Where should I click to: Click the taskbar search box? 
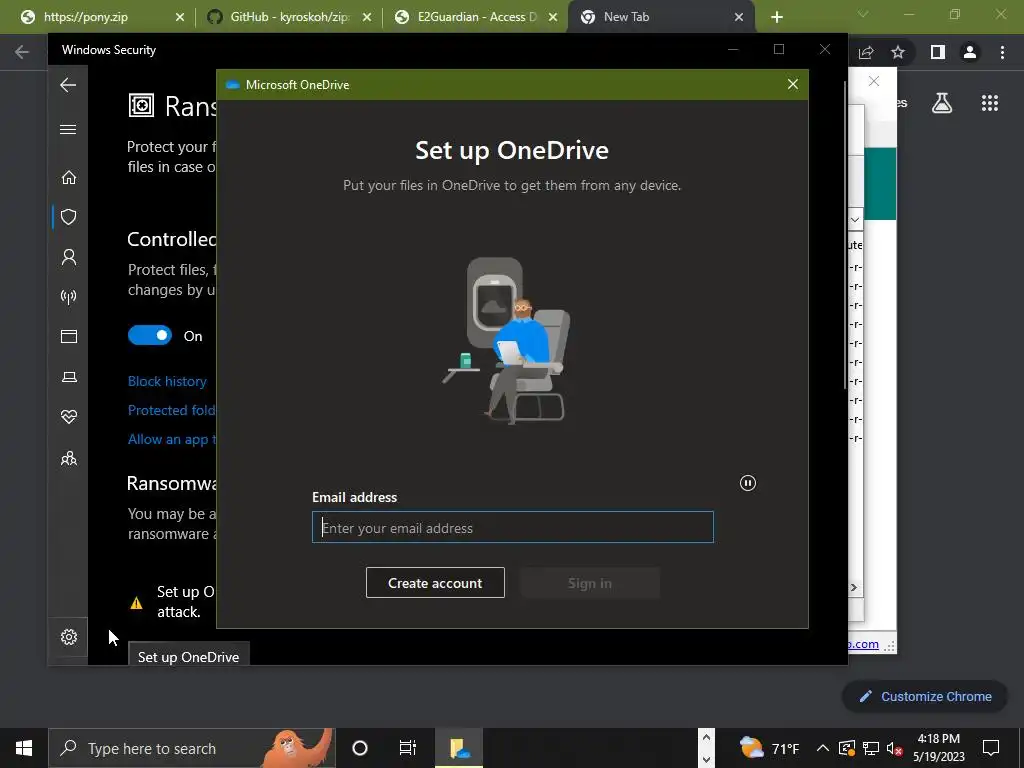coord(191,748)
